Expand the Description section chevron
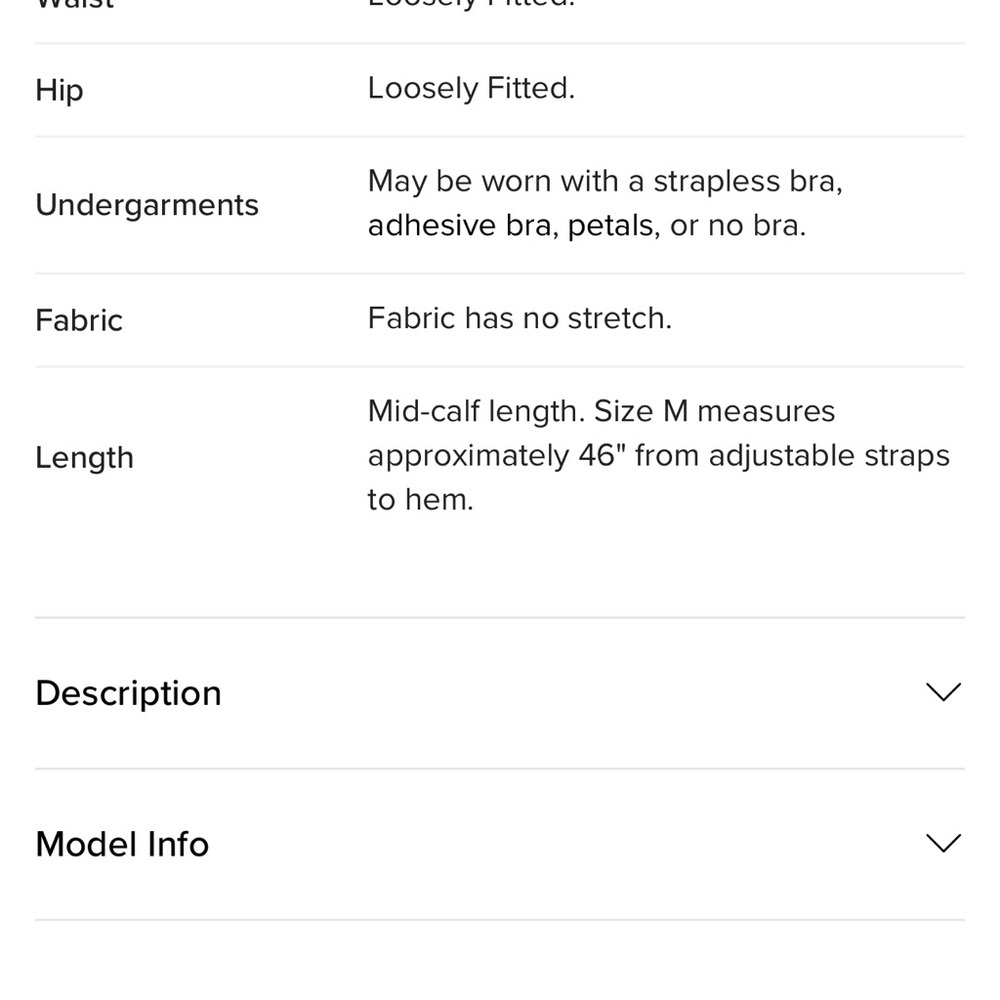 [943, 692]
